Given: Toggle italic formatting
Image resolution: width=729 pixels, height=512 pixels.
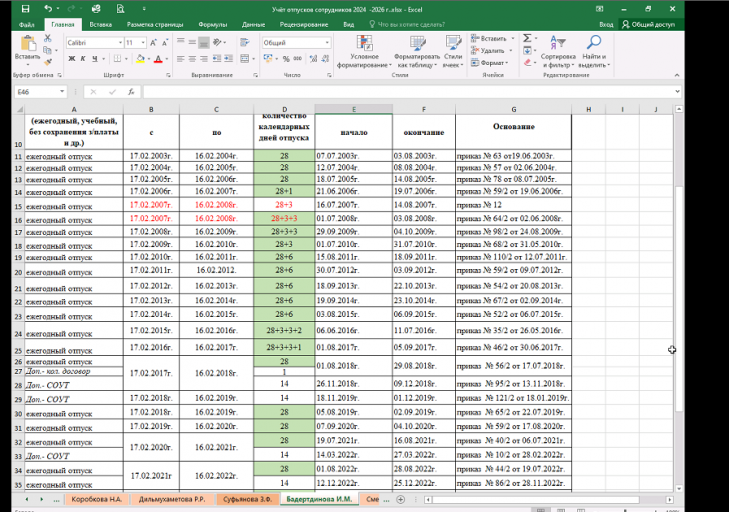Looking at the screenshot, I should coord(83,59).
